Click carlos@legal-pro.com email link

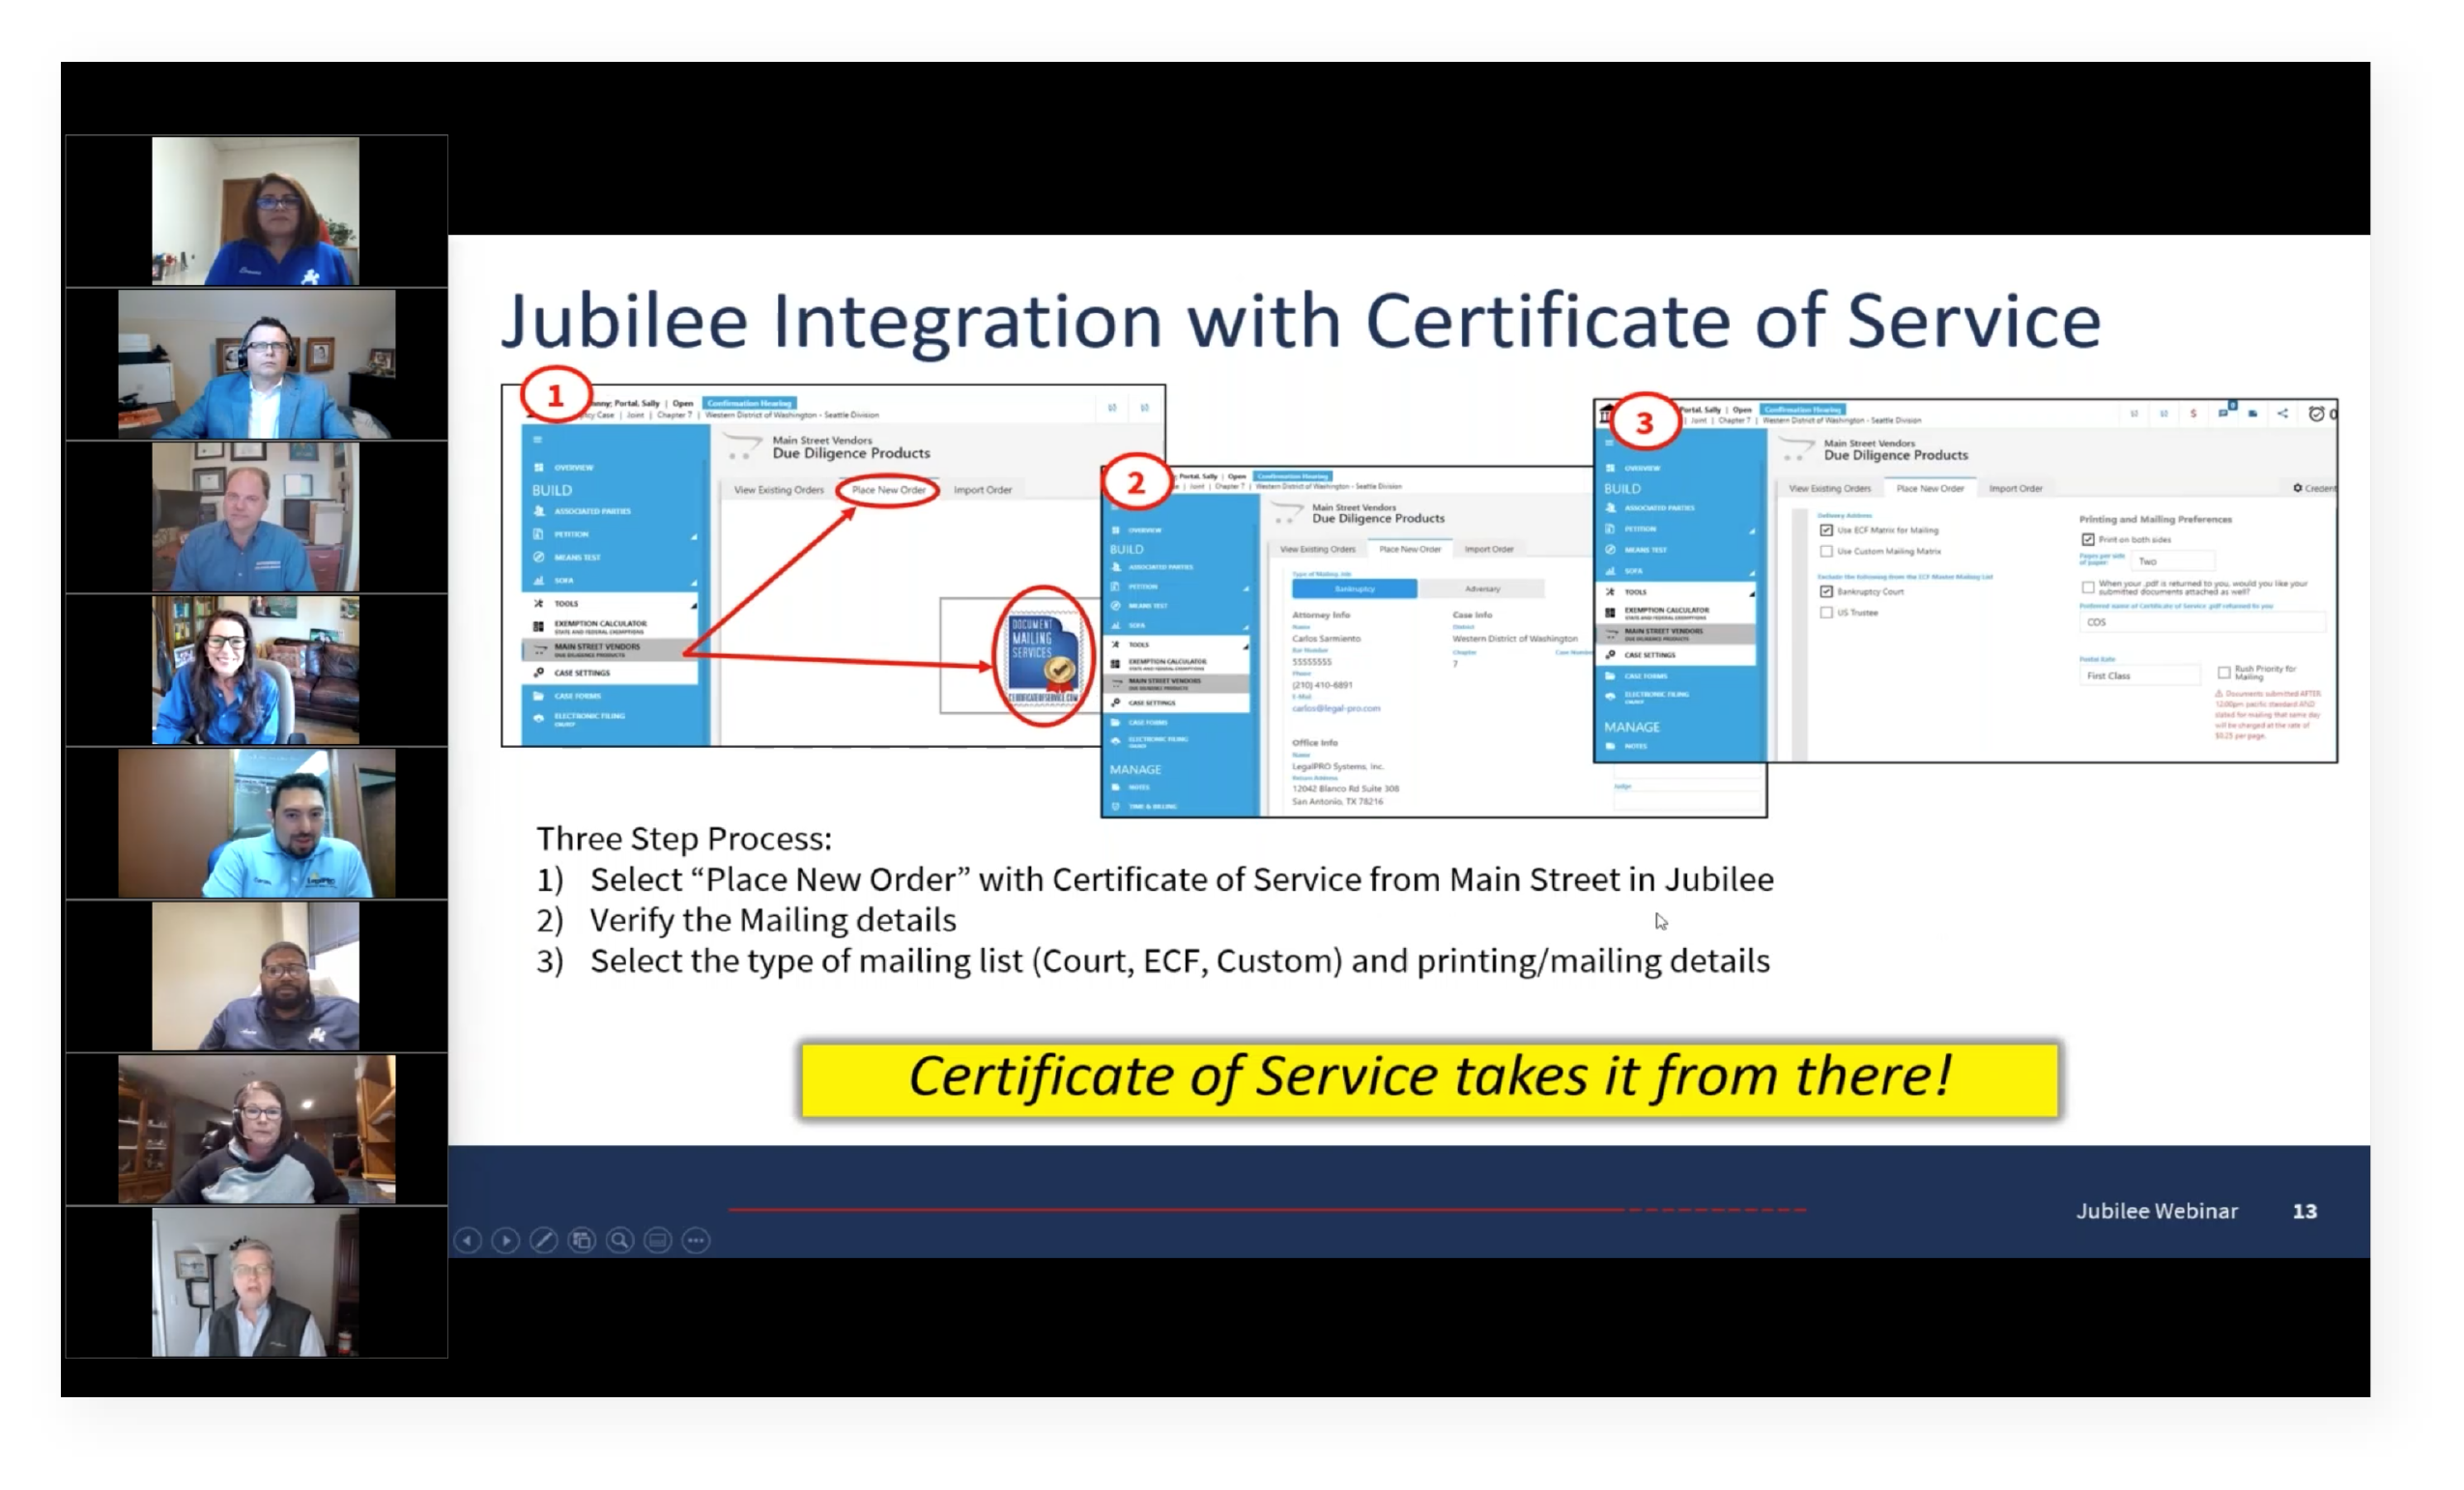click(1336, 708)
